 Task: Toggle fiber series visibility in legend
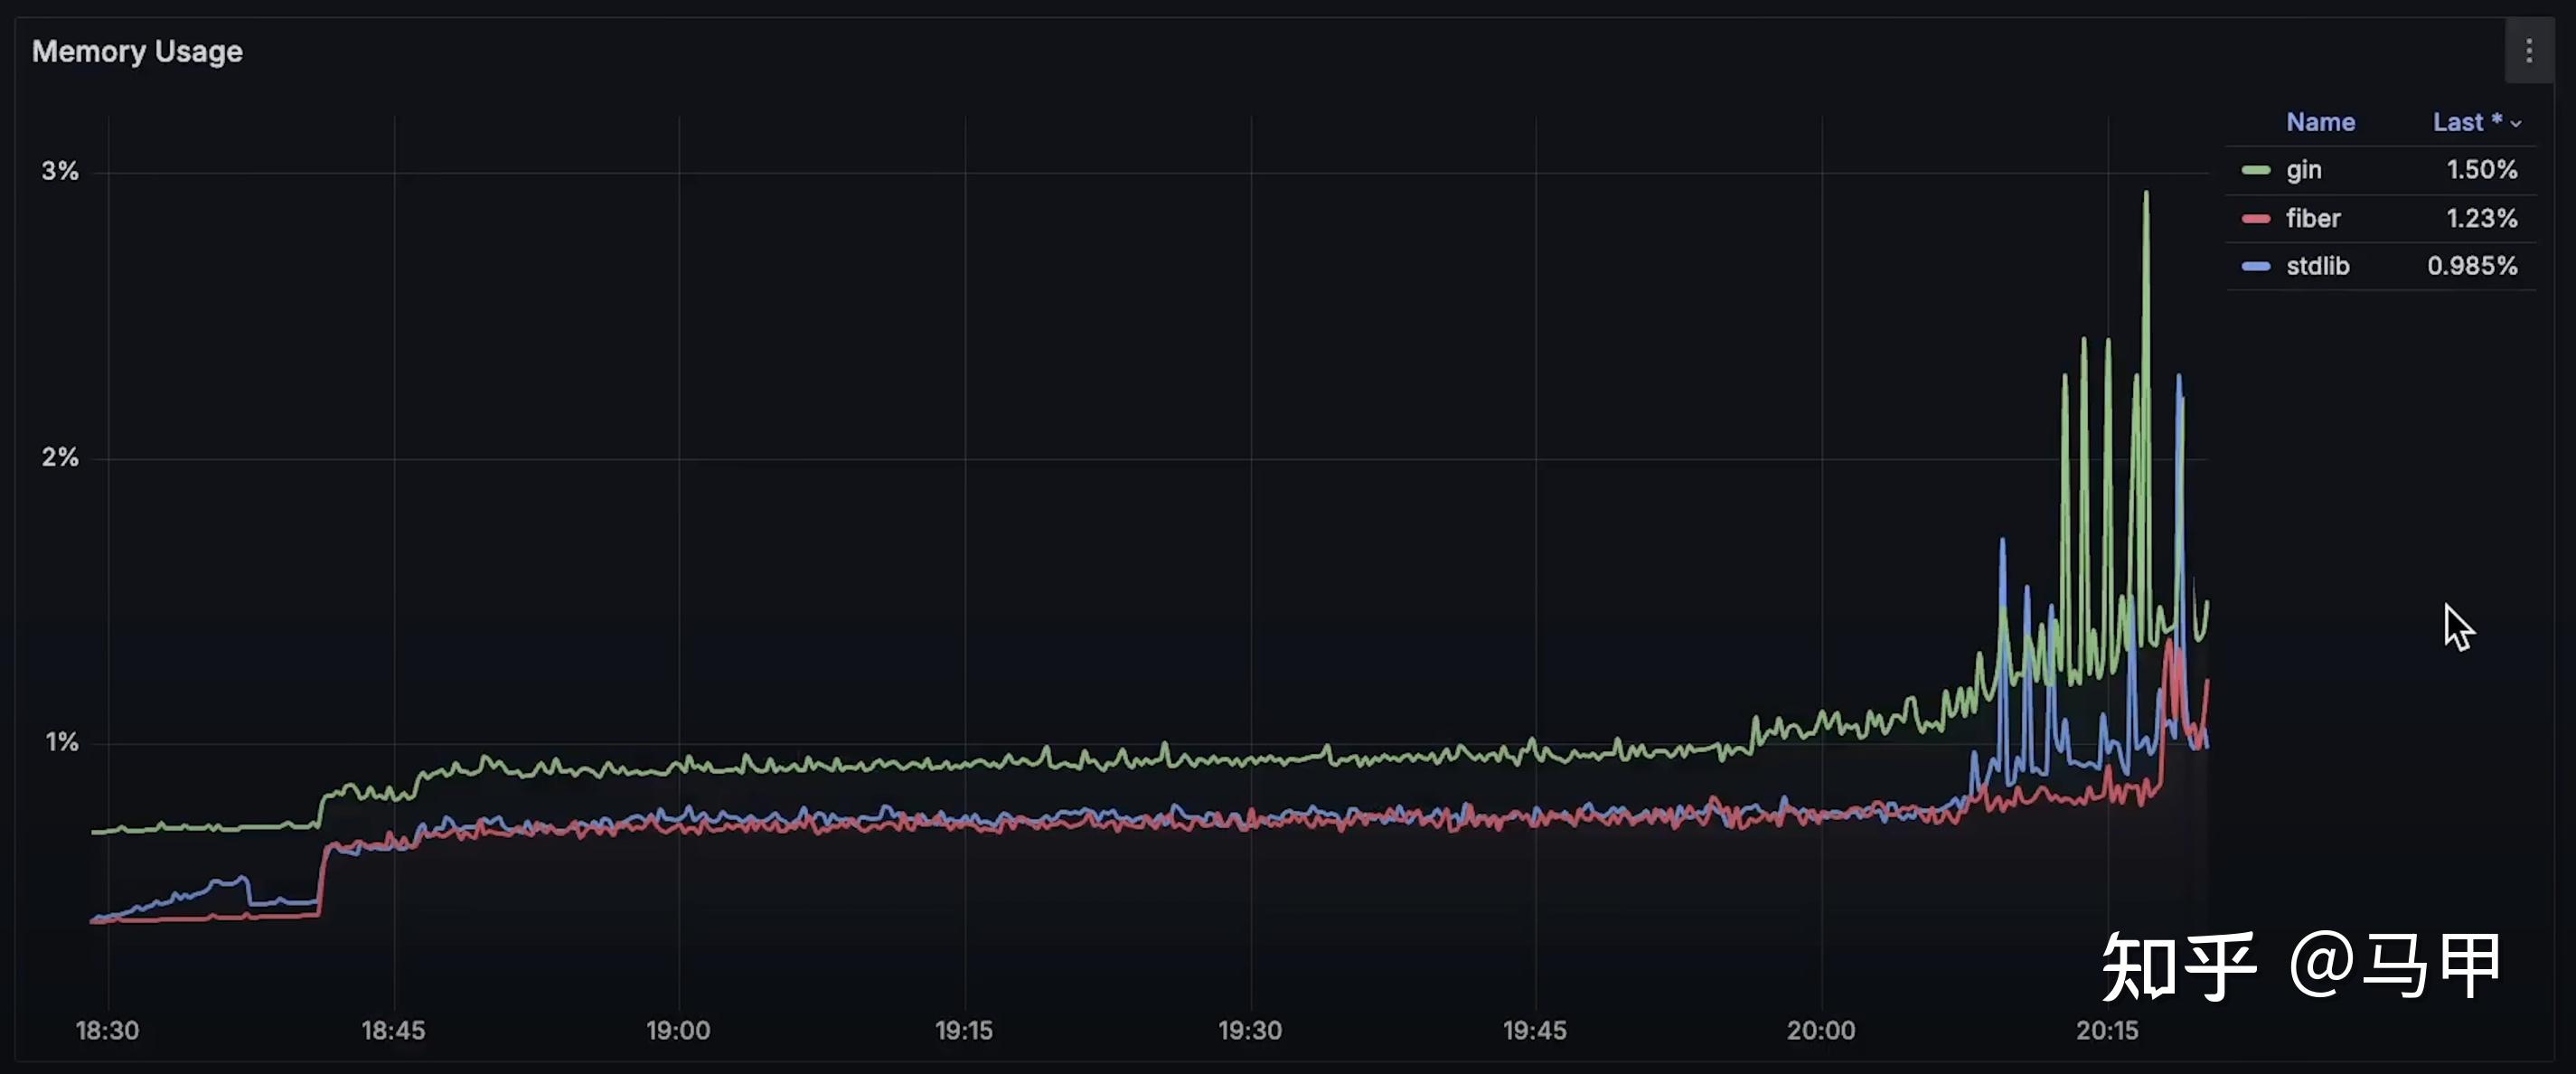click(x=2312, y=218)
